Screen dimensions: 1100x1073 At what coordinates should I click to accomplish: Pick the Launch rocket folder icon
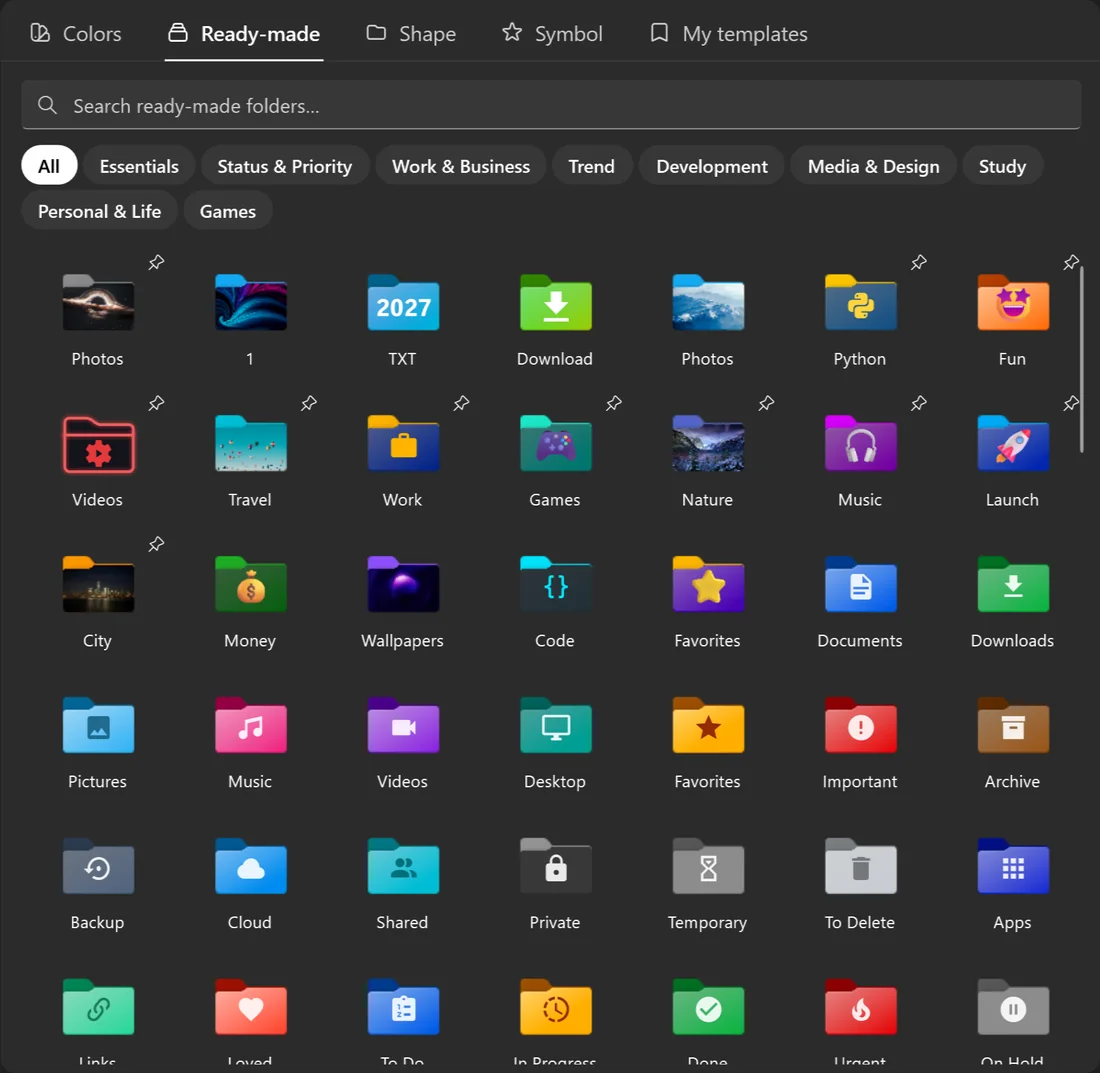[x=1012, y=445]
